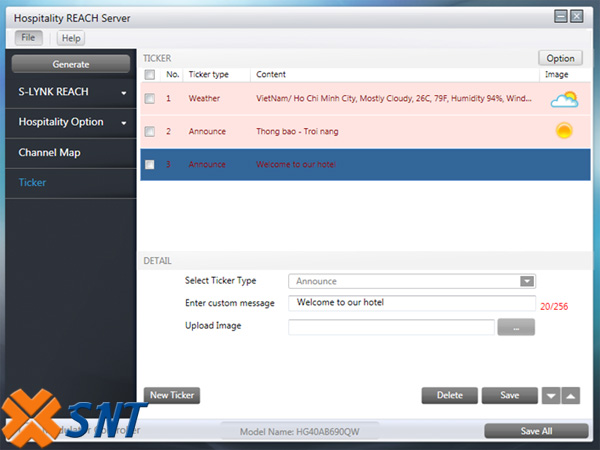Expand the S-LYNK REACH section

(70, 92)
